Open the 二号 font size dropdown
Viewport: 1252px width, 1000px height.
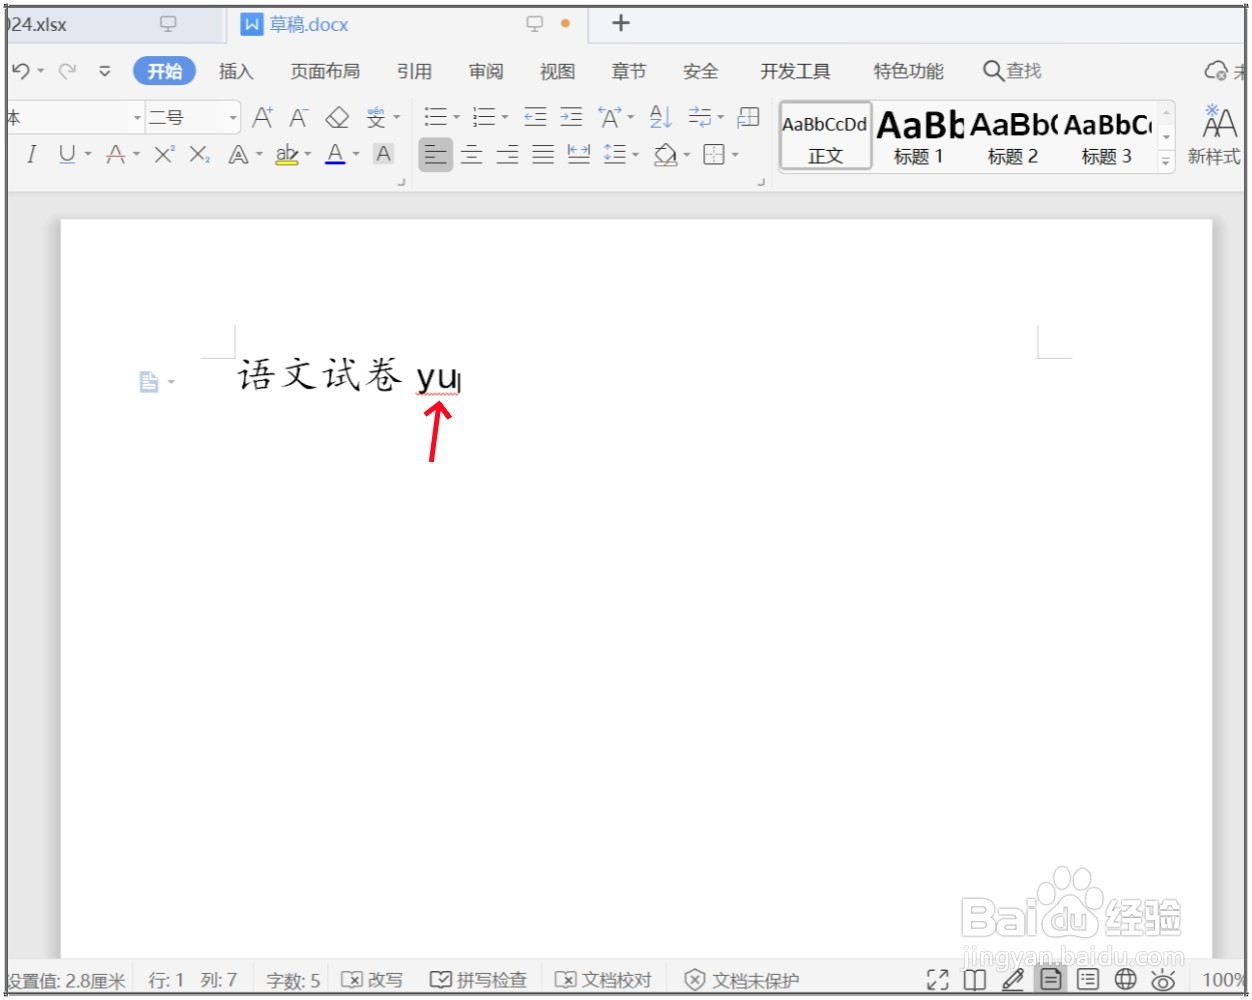(232, 116)
